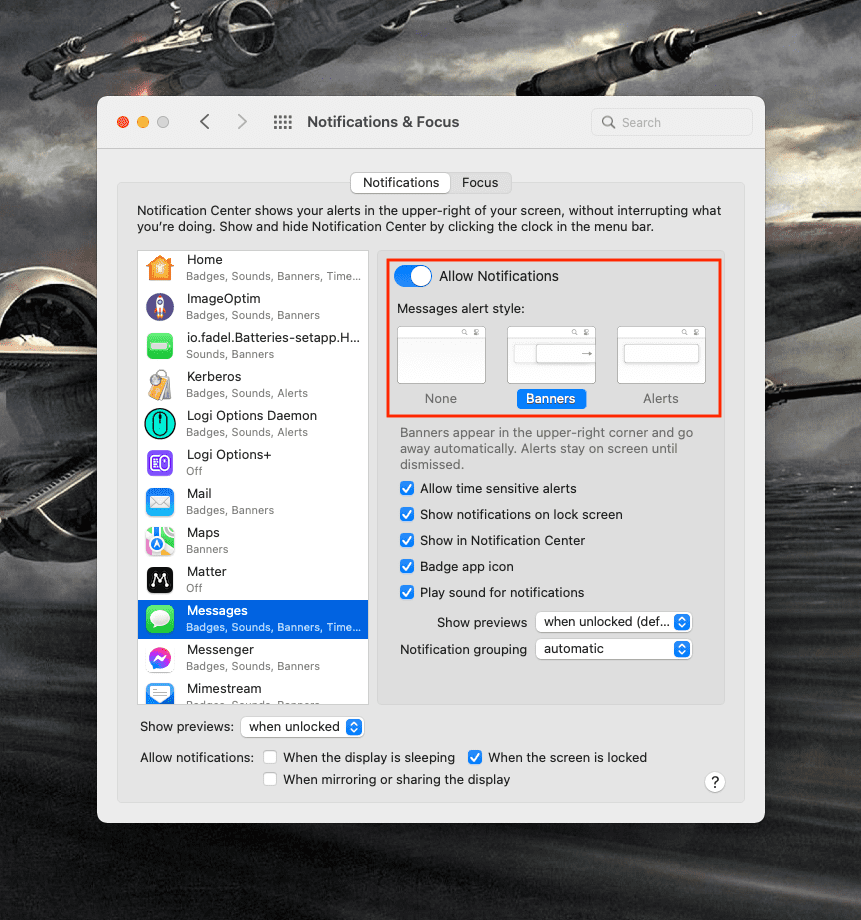Enable When the display is sleeping
861x920 pixels.
click(x=270, y=757)
